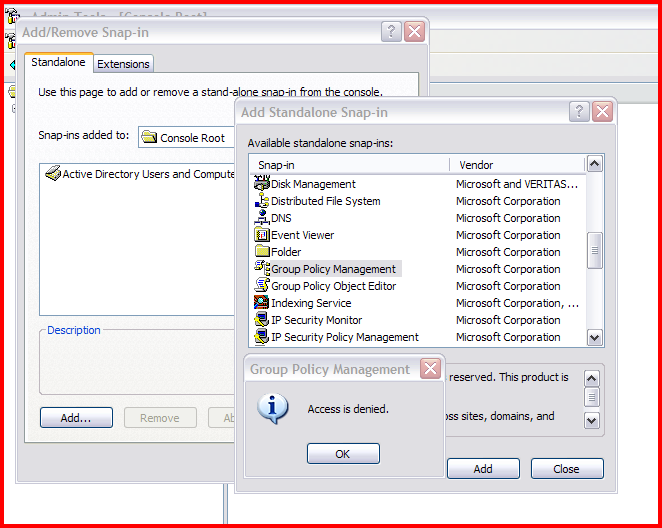
Task: Select the Indexing Service row text
Action: (x=311, y=303)
